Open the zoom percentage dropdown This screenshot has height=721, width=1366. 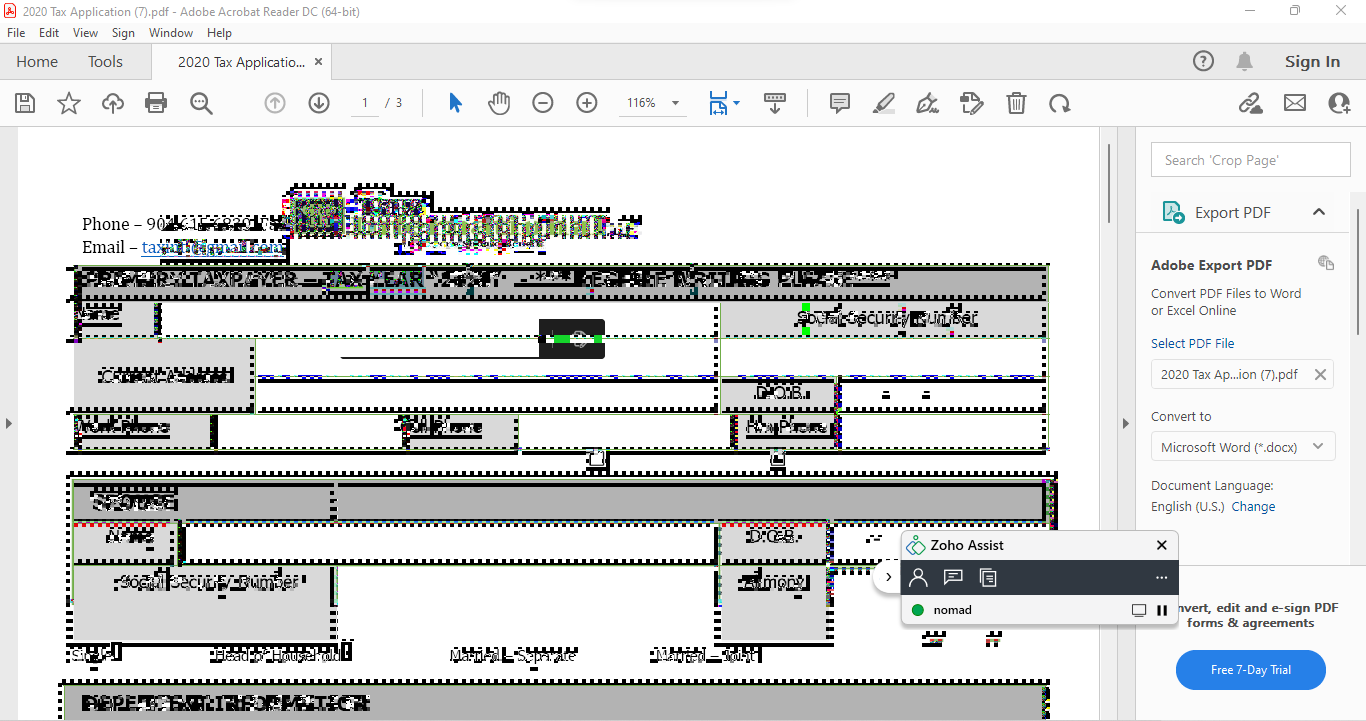tap(675, 103)
